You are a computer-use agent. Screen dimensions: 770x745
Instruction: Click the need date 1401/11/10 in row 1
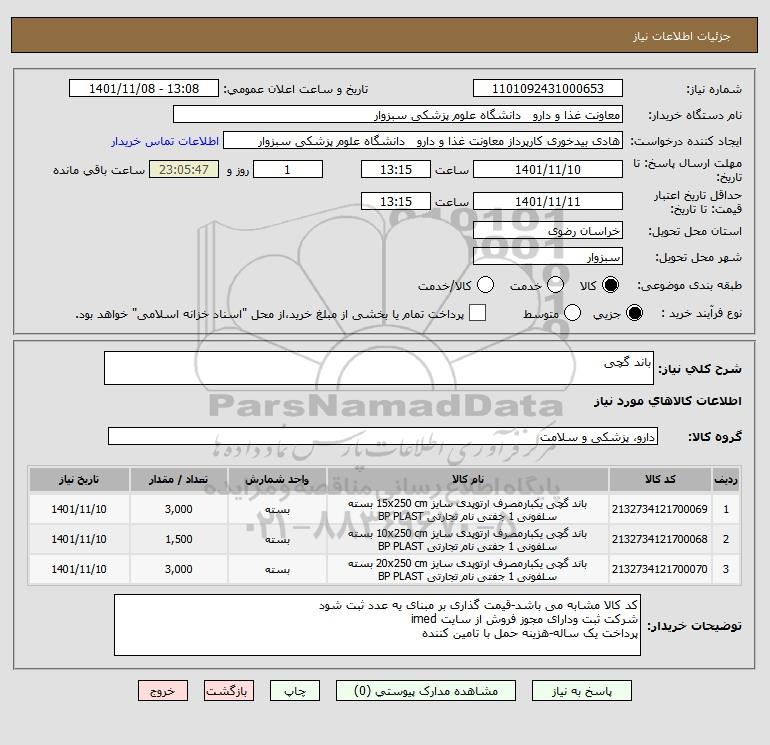point(79,509)
